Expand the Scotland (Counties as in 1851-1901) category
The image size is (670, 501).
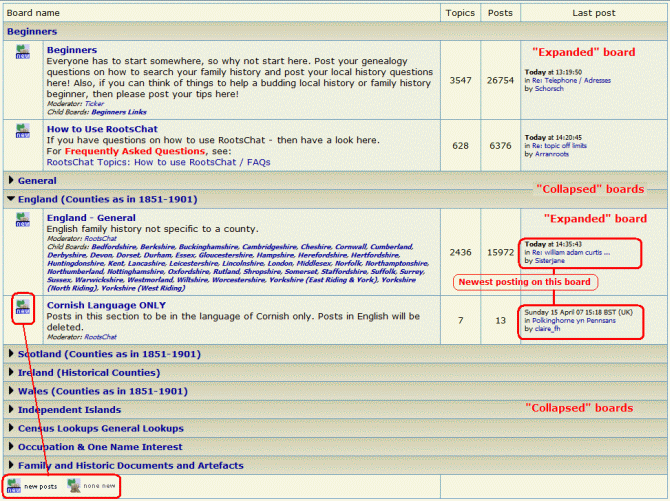click(109, 354)
